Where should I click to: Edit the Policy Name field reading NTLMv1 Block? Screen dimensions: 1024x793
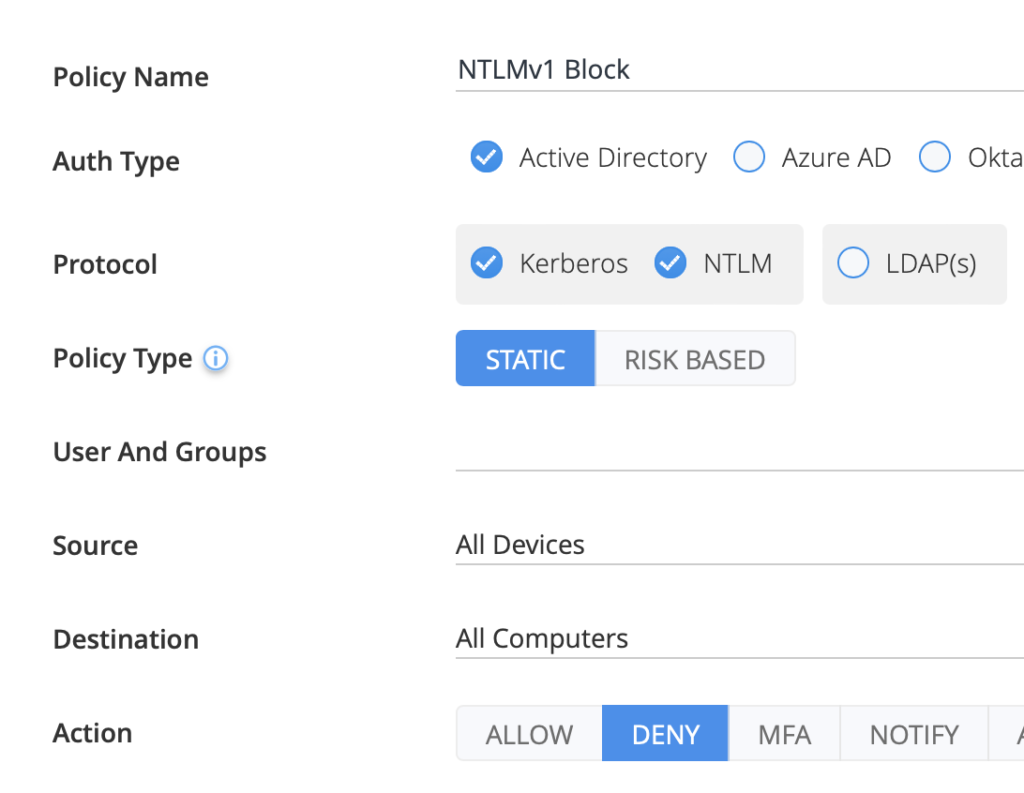click(x=700, y=70)
